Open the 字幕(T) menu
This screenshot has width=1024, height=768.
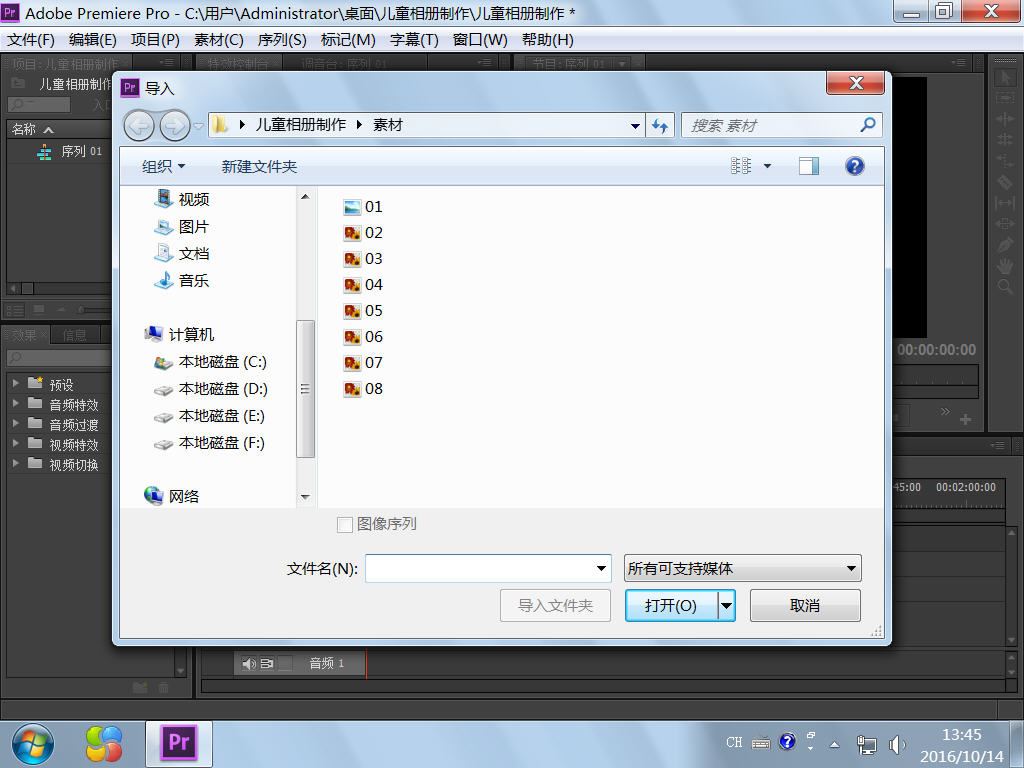[414, 40]
